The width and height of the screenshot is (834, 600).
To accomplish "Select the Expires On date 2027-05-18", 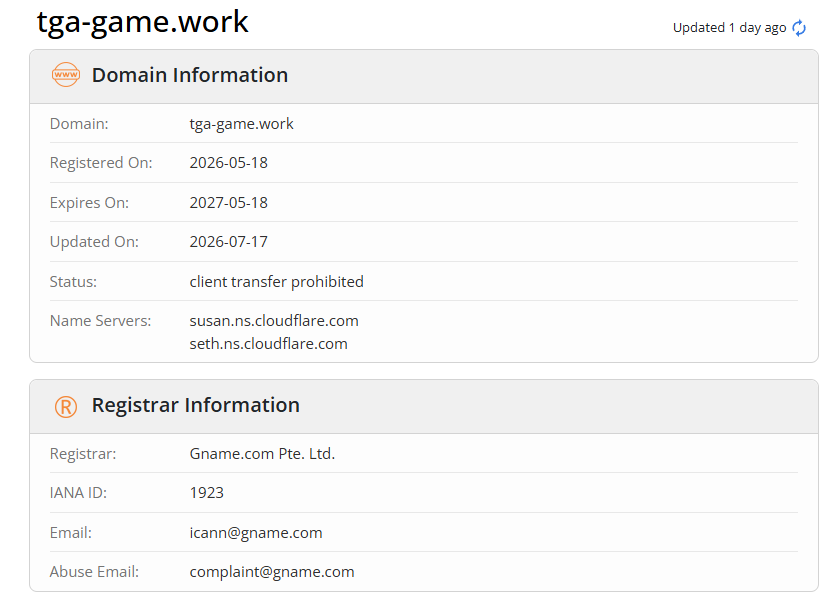I will pyautogui.click(x=229, y=203).
